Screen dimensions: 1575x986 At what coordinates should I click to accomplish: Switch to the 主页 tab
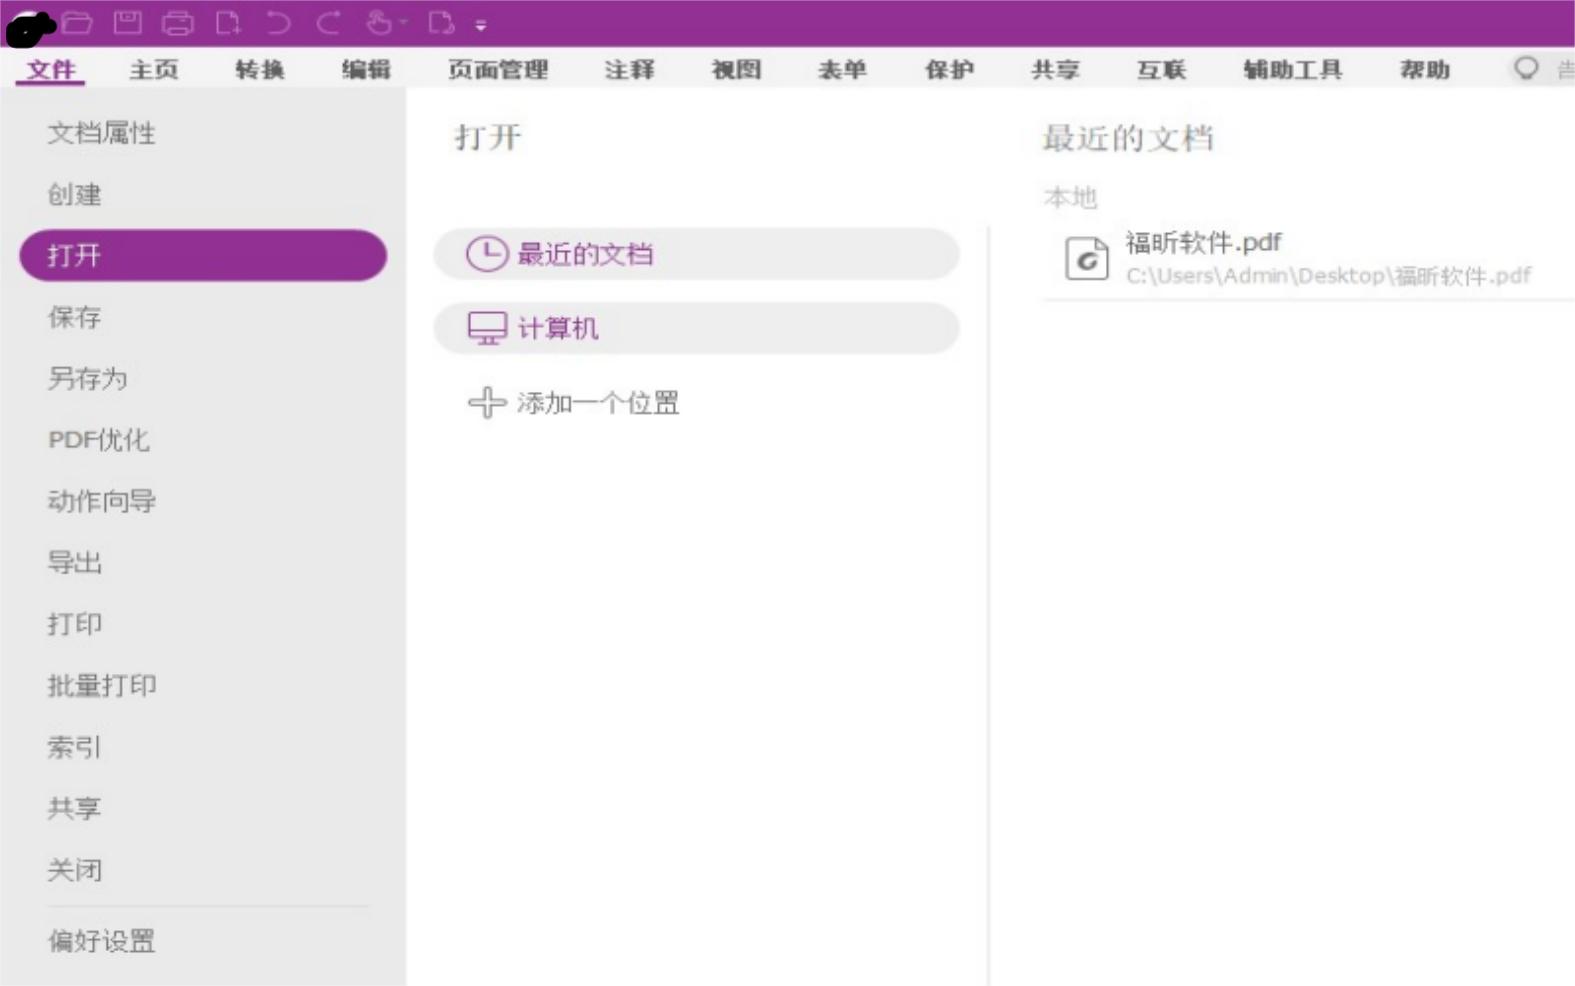154,69
